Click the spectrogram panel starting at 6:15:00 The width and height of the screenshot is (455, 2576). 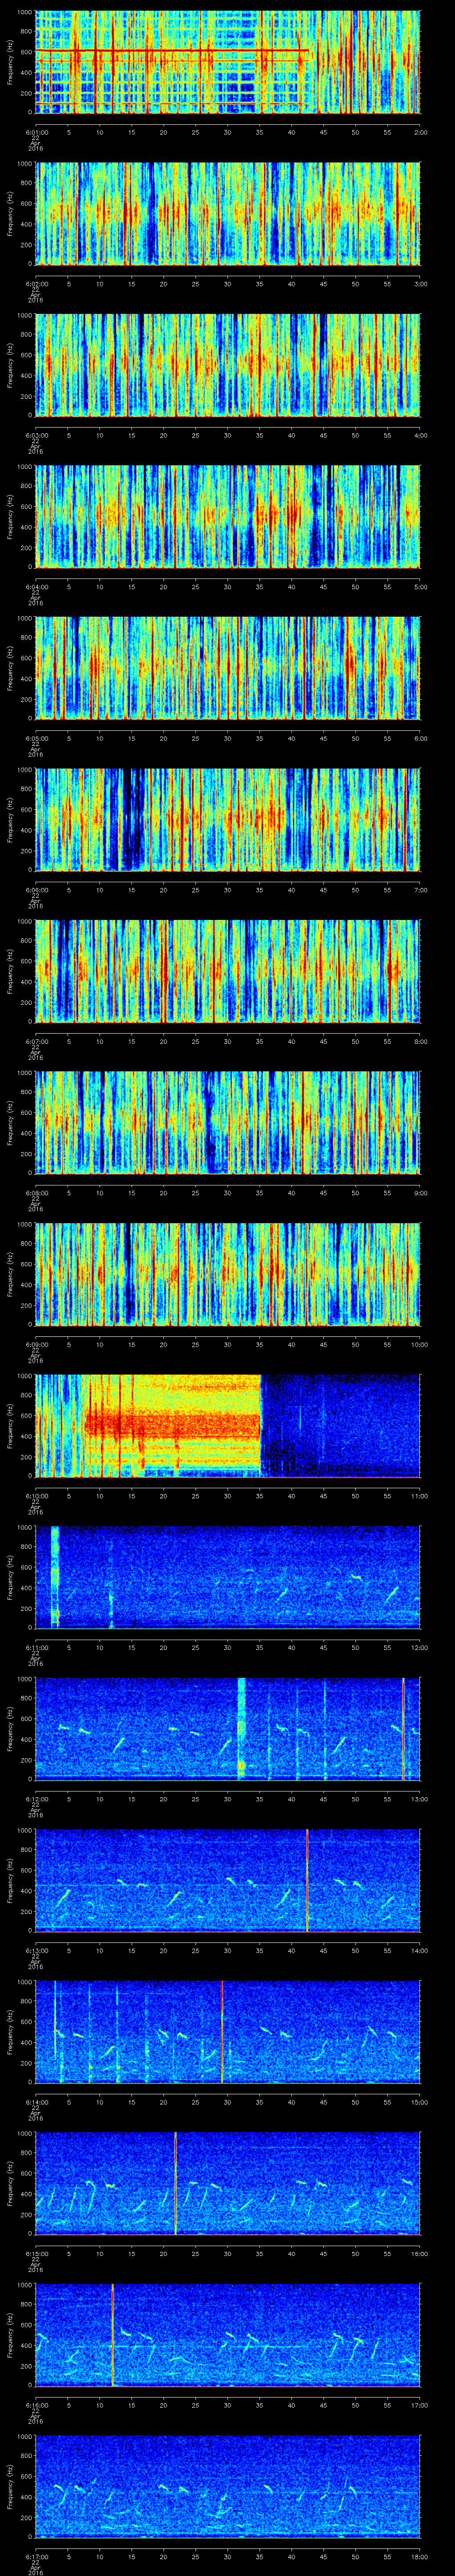point(228,2184)
